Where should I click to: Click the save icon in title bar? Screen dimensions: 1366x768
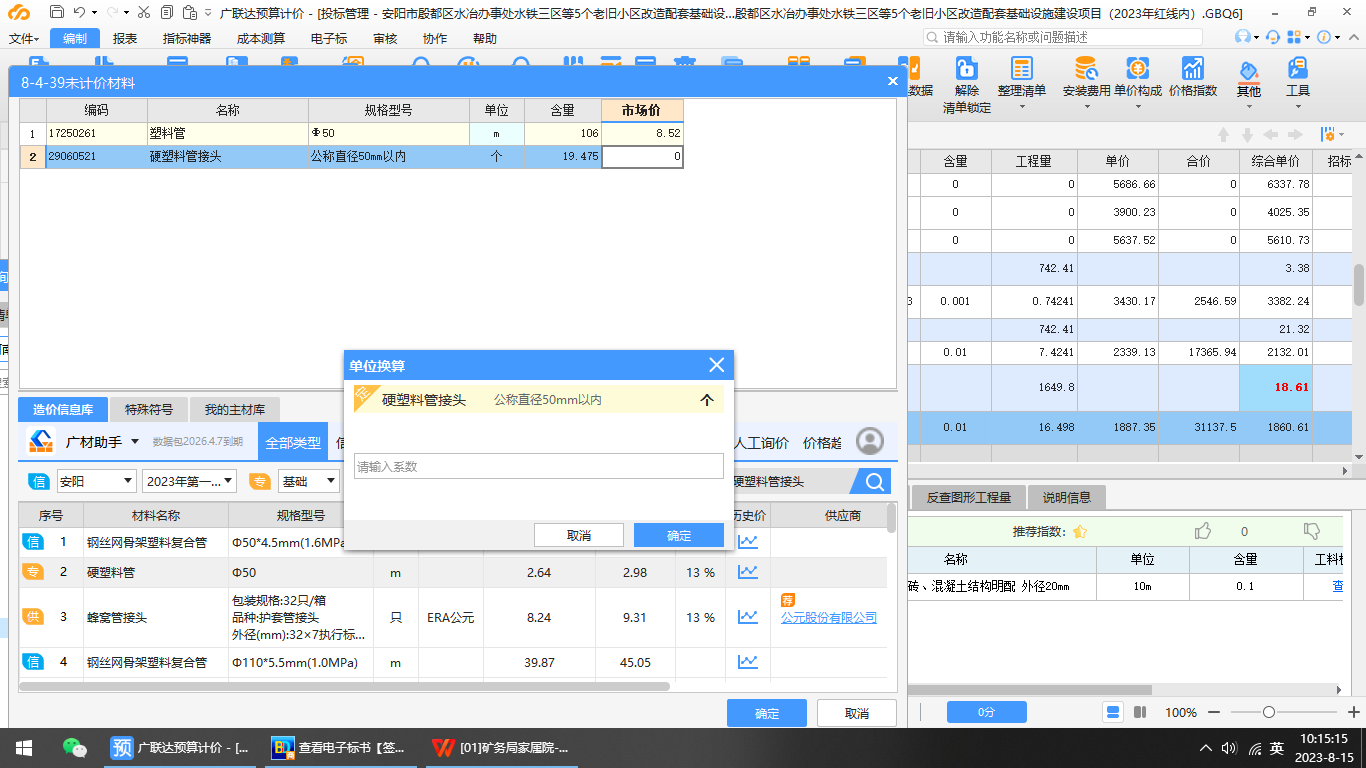(56, 13)
